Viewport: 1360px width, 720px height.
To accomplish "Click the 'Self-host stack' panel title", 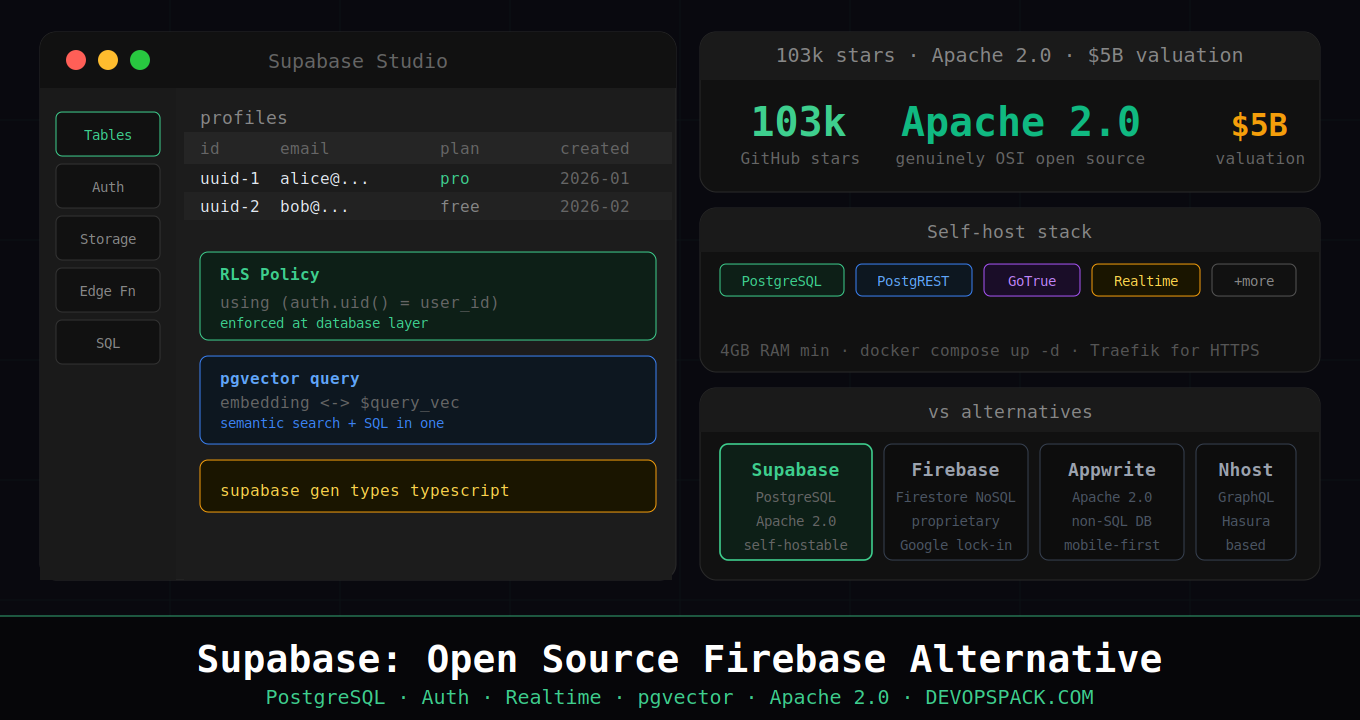I will click(1010, 231).
